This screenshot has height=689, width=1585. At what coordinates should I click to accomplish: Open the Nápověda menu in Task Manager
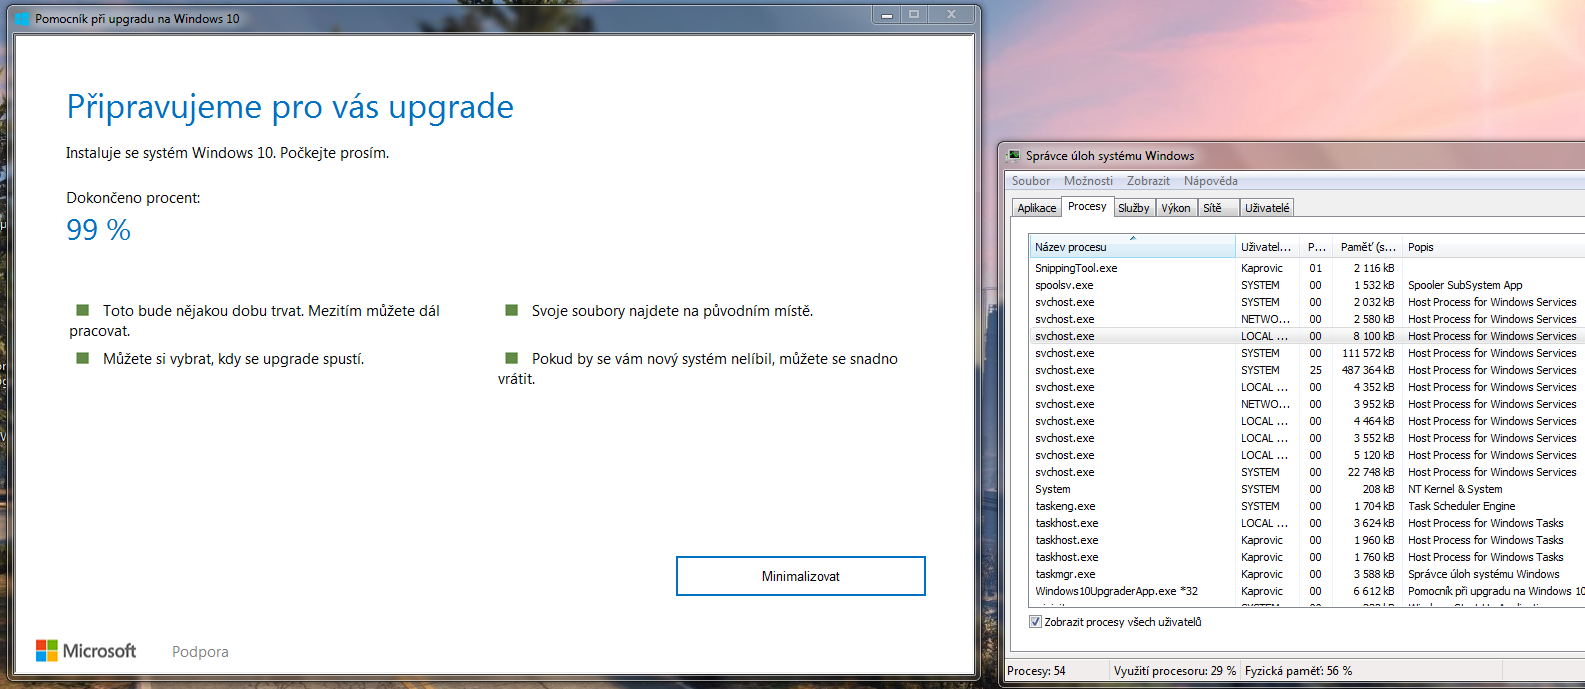click(1211, 181)
